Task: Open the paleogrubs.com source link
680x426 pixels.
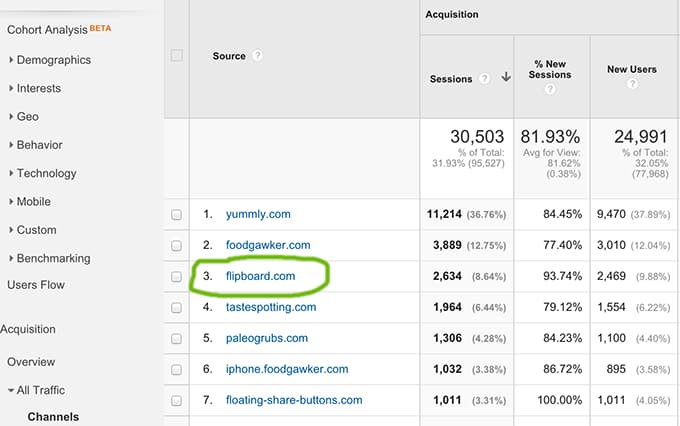Action: click(267, 338)
